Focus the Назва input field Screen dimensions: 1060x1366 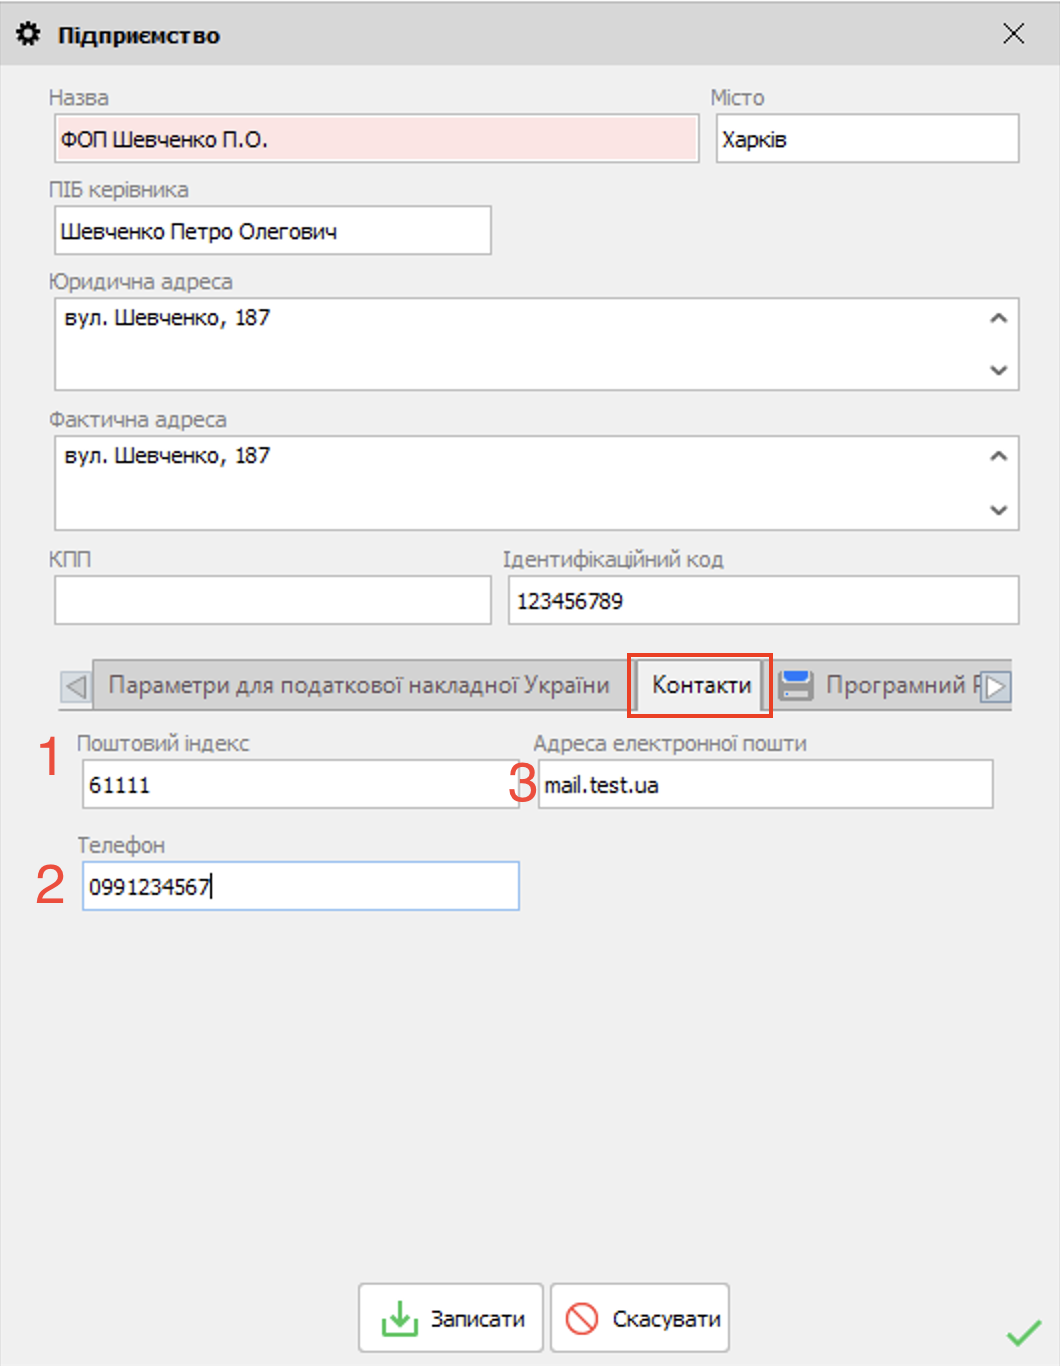(376, 139)
